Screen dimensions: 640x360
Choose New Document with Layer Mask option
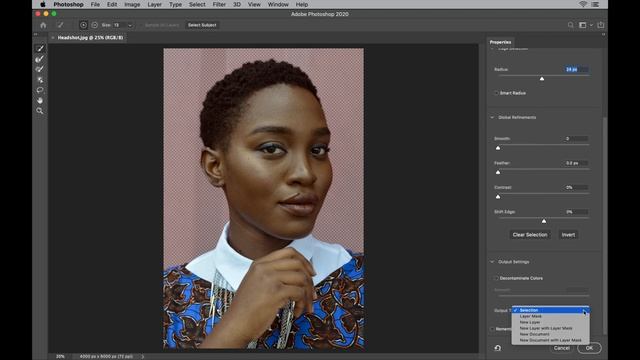[550, 340]
